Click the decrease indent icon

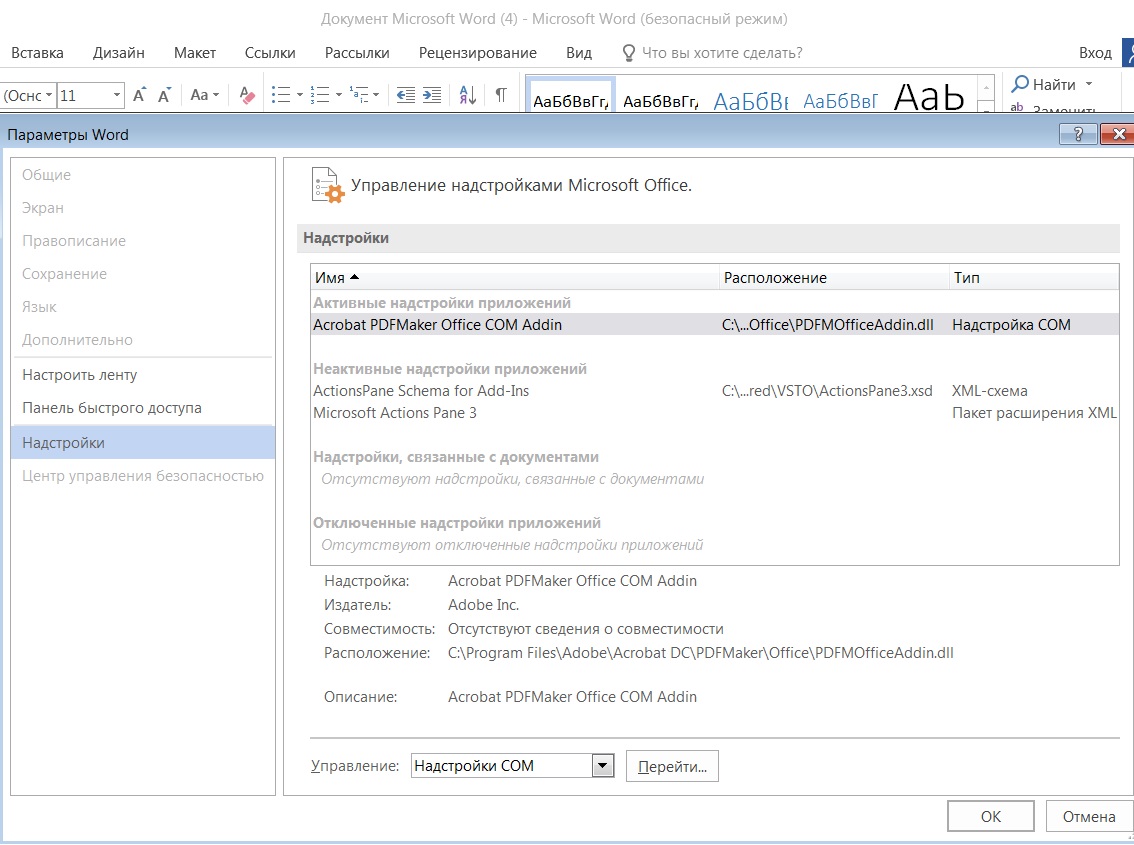[x=406, y=95]
